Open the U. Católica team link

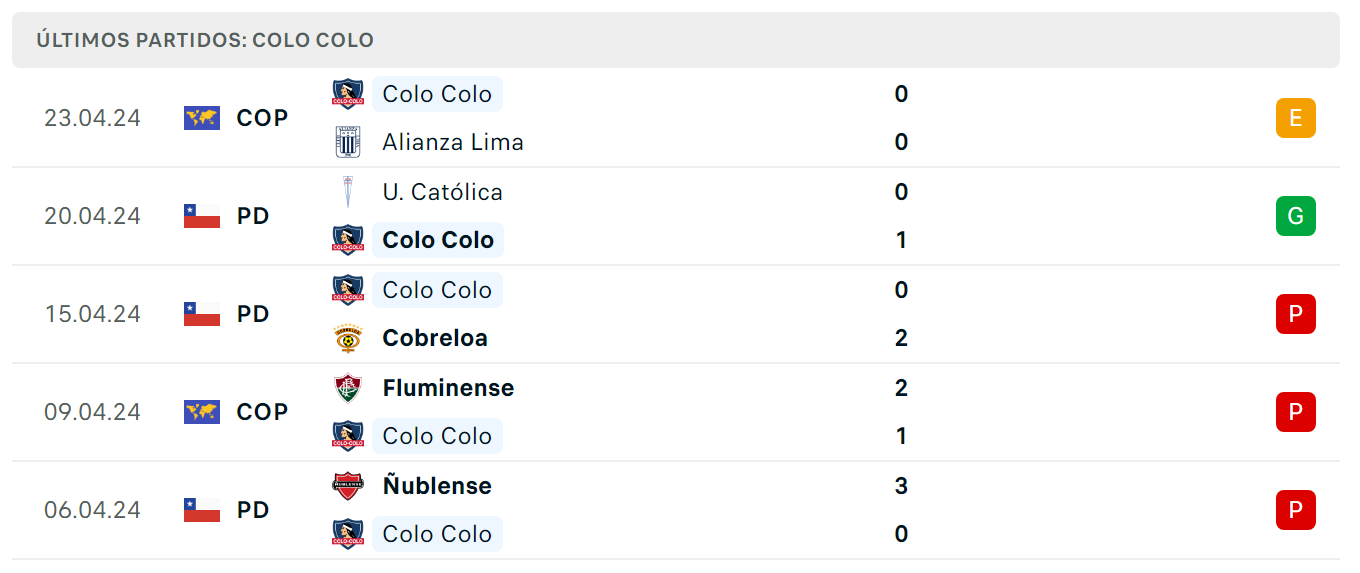coord(442,192)
